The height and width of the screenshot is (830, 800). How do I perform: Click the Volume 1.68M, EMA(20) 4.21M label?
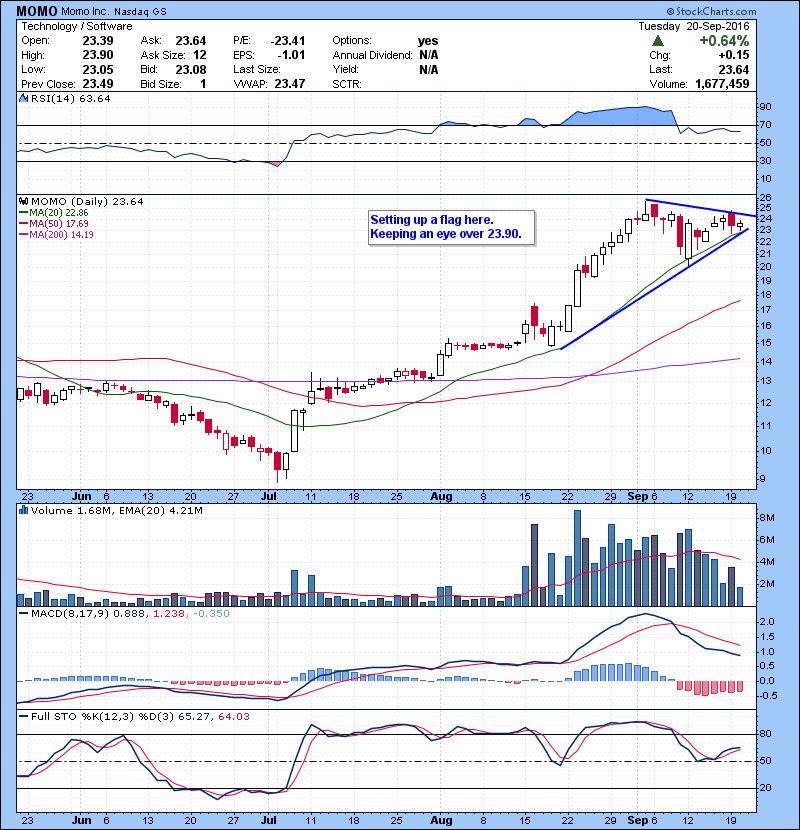(116, 510)
